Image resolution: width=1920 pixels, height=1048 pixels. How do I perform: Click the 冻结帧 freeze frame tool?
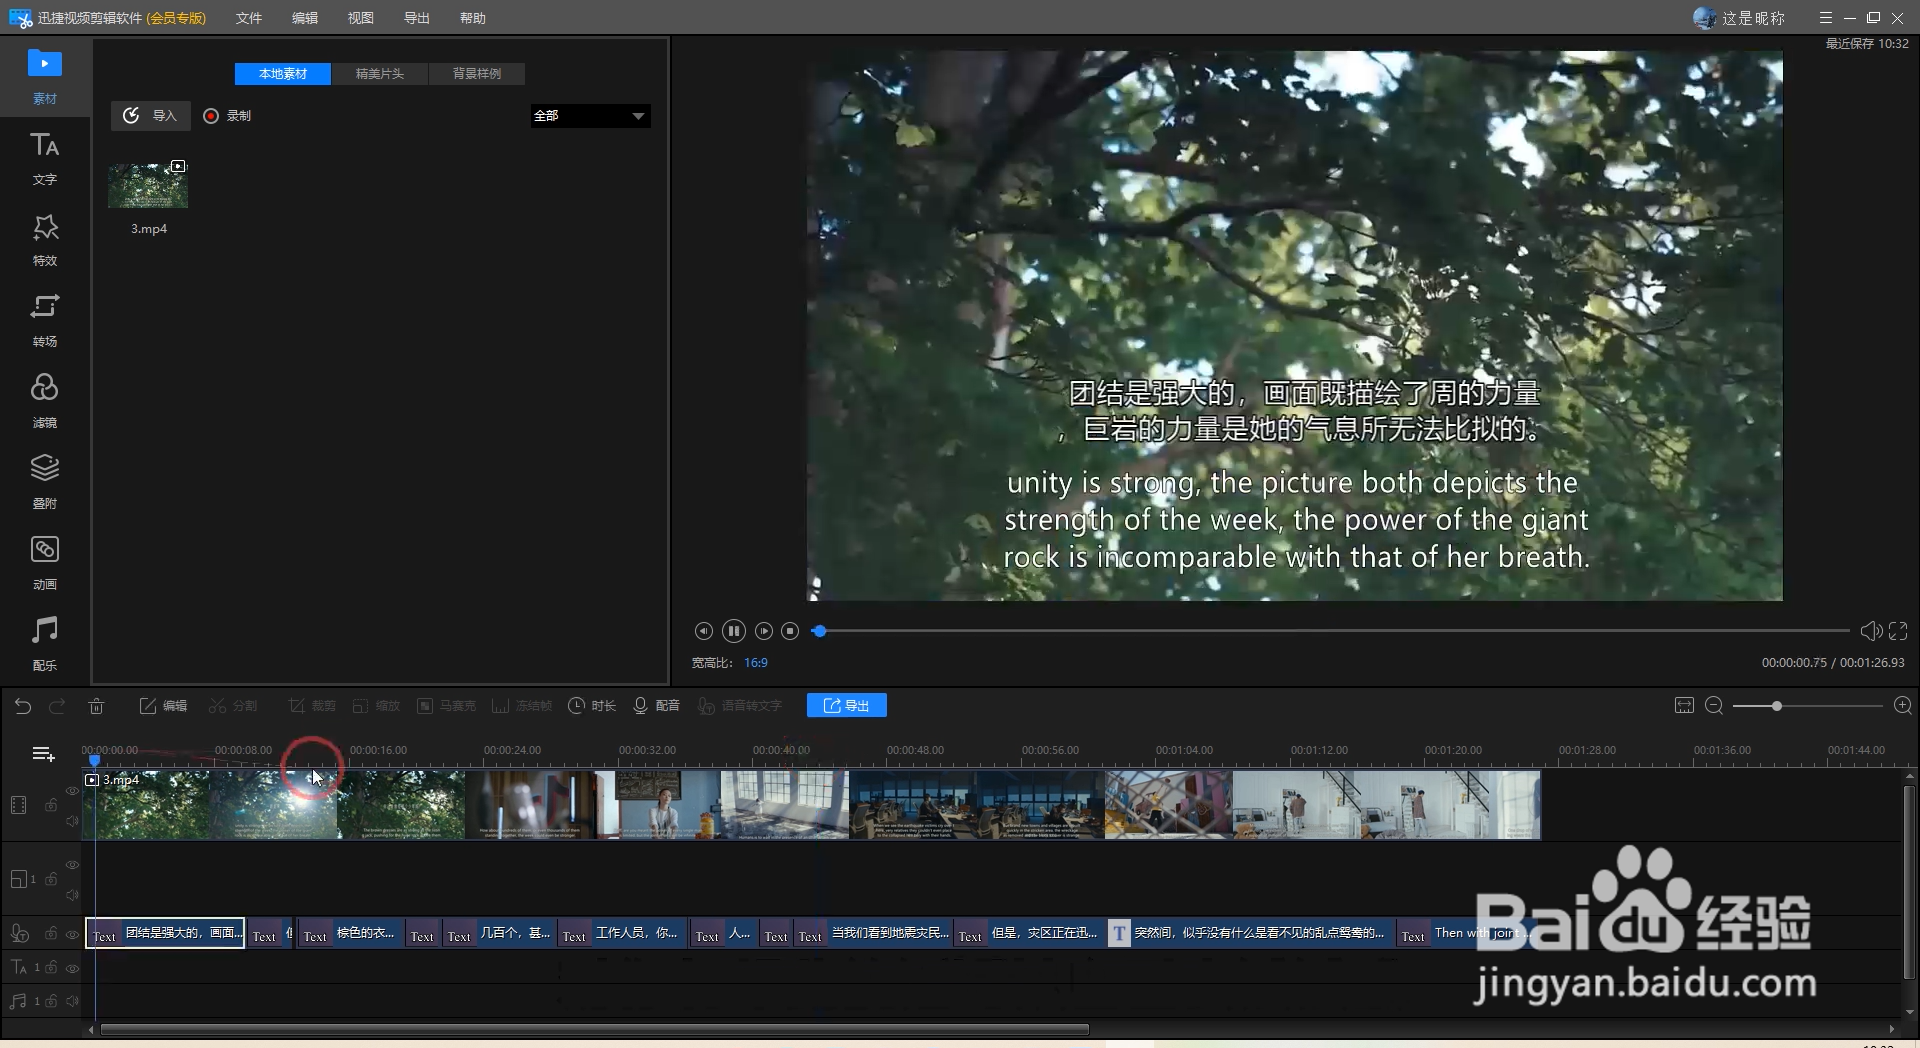522,706
